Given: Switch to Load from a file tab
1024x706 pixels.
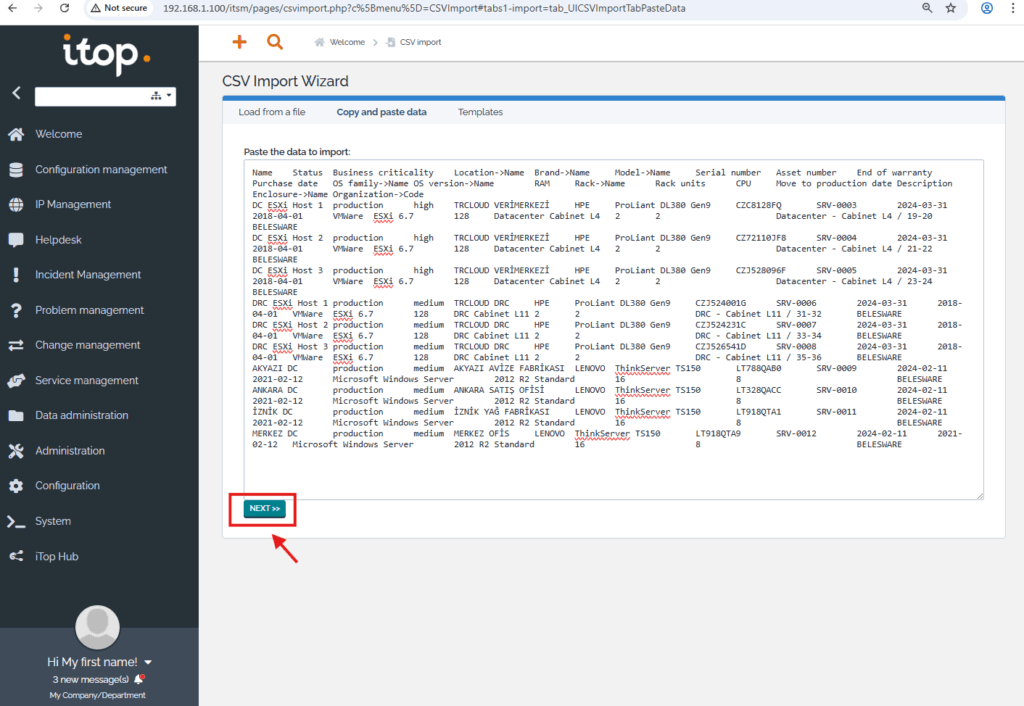Looking at the screenshot, I should [x=272, y=112].
